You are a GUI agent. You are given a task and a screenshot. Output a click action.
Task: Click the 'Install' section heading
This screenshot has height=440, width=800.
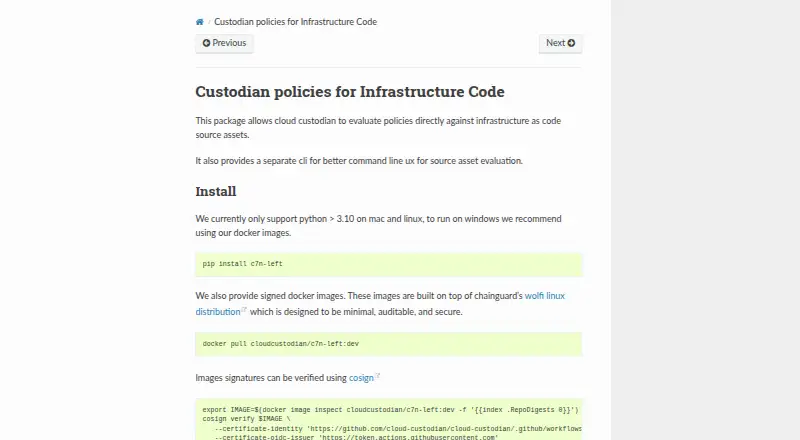click(x=216, y=191)
